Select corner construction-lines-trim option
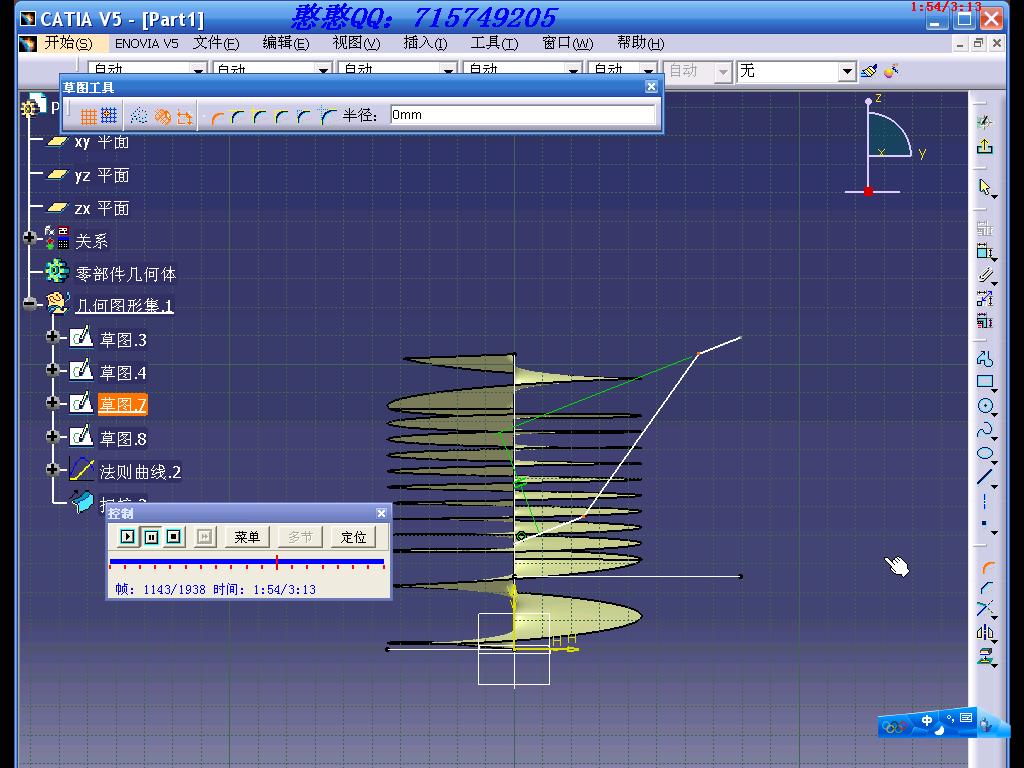The width and height of the screenshot is (1024, 768). (x=303, y=117)
